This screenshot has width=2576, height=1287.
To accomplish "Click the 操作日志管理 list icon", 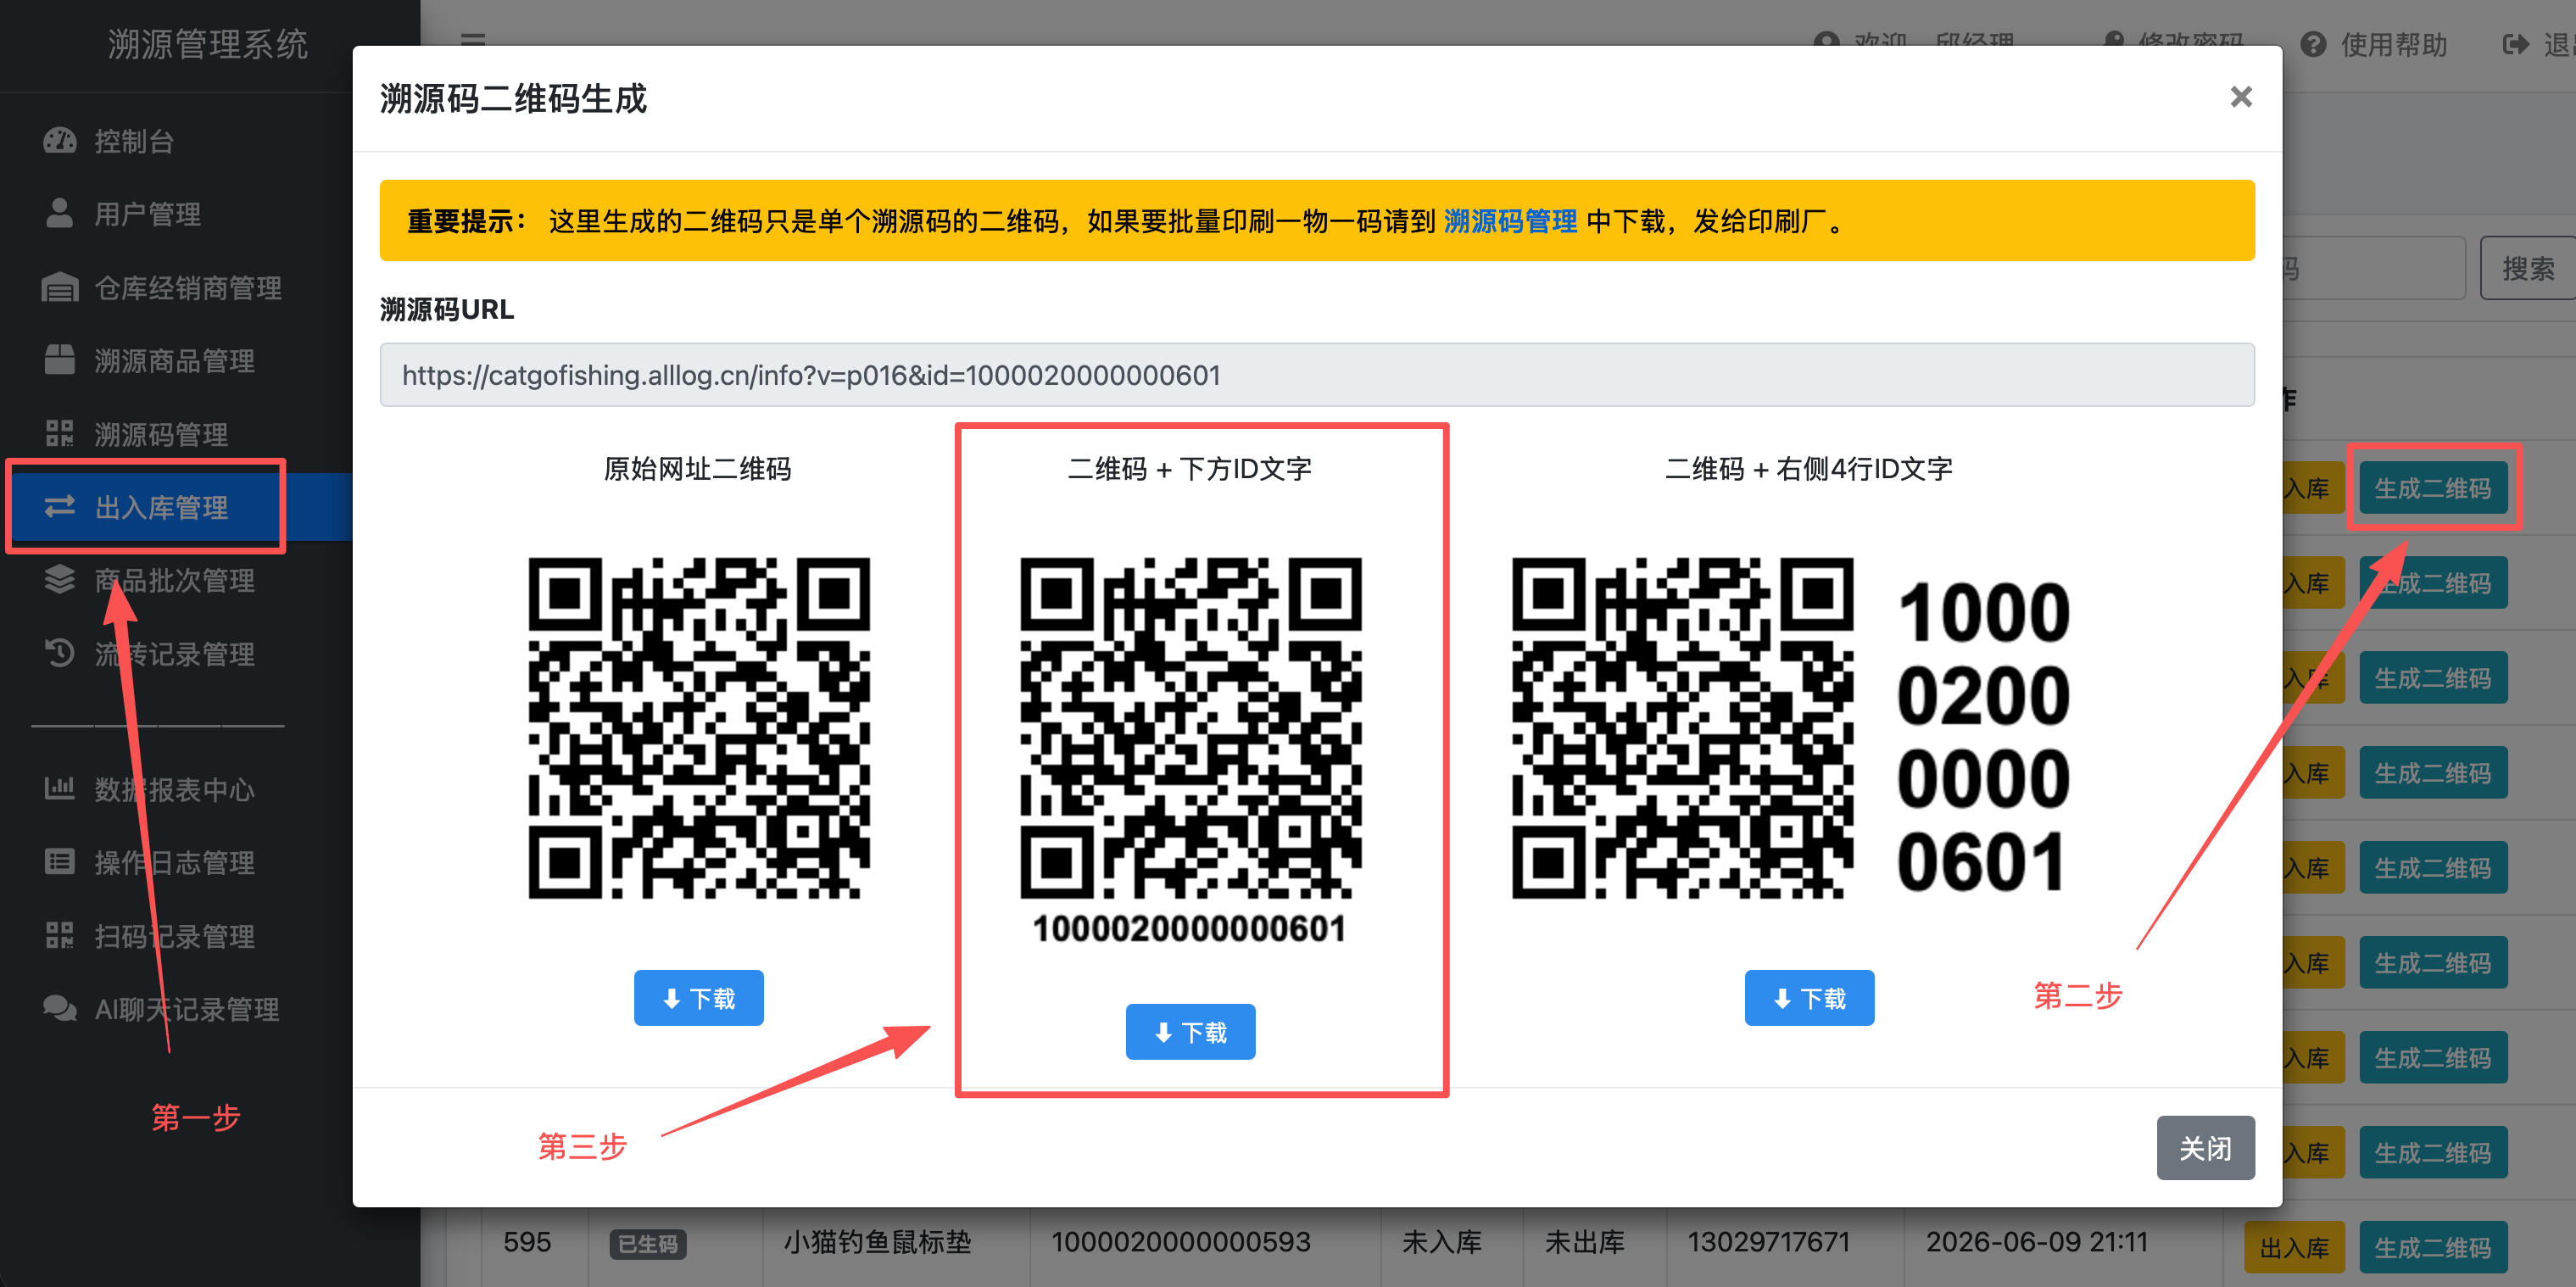I will click(x=60, y=862).
